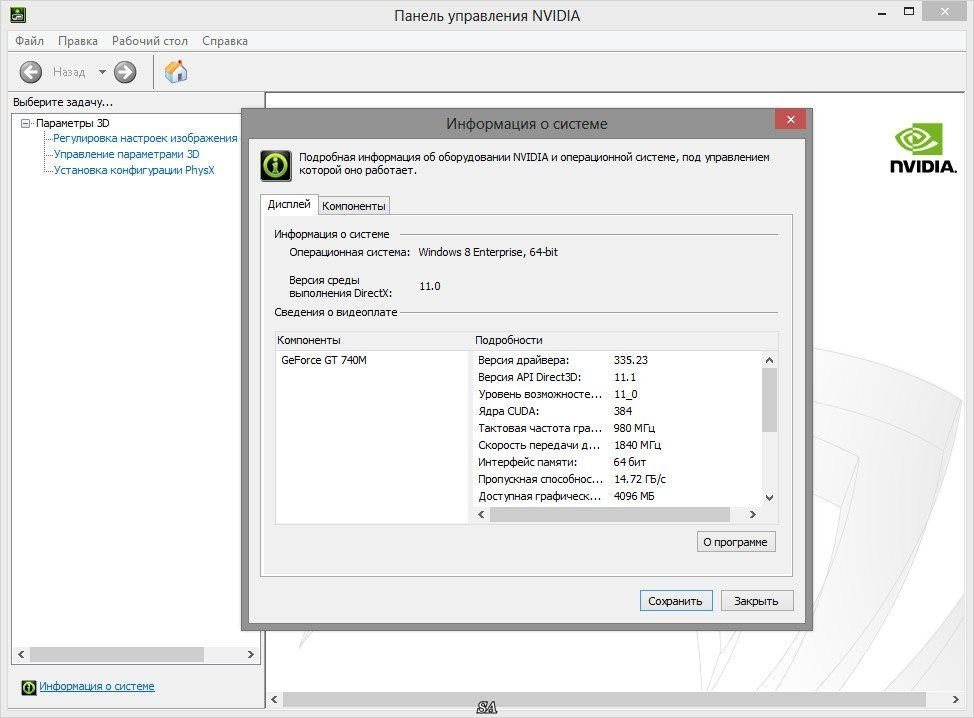
Task: Select GeForce GT 740M in components list
Action: coord(324,360)
